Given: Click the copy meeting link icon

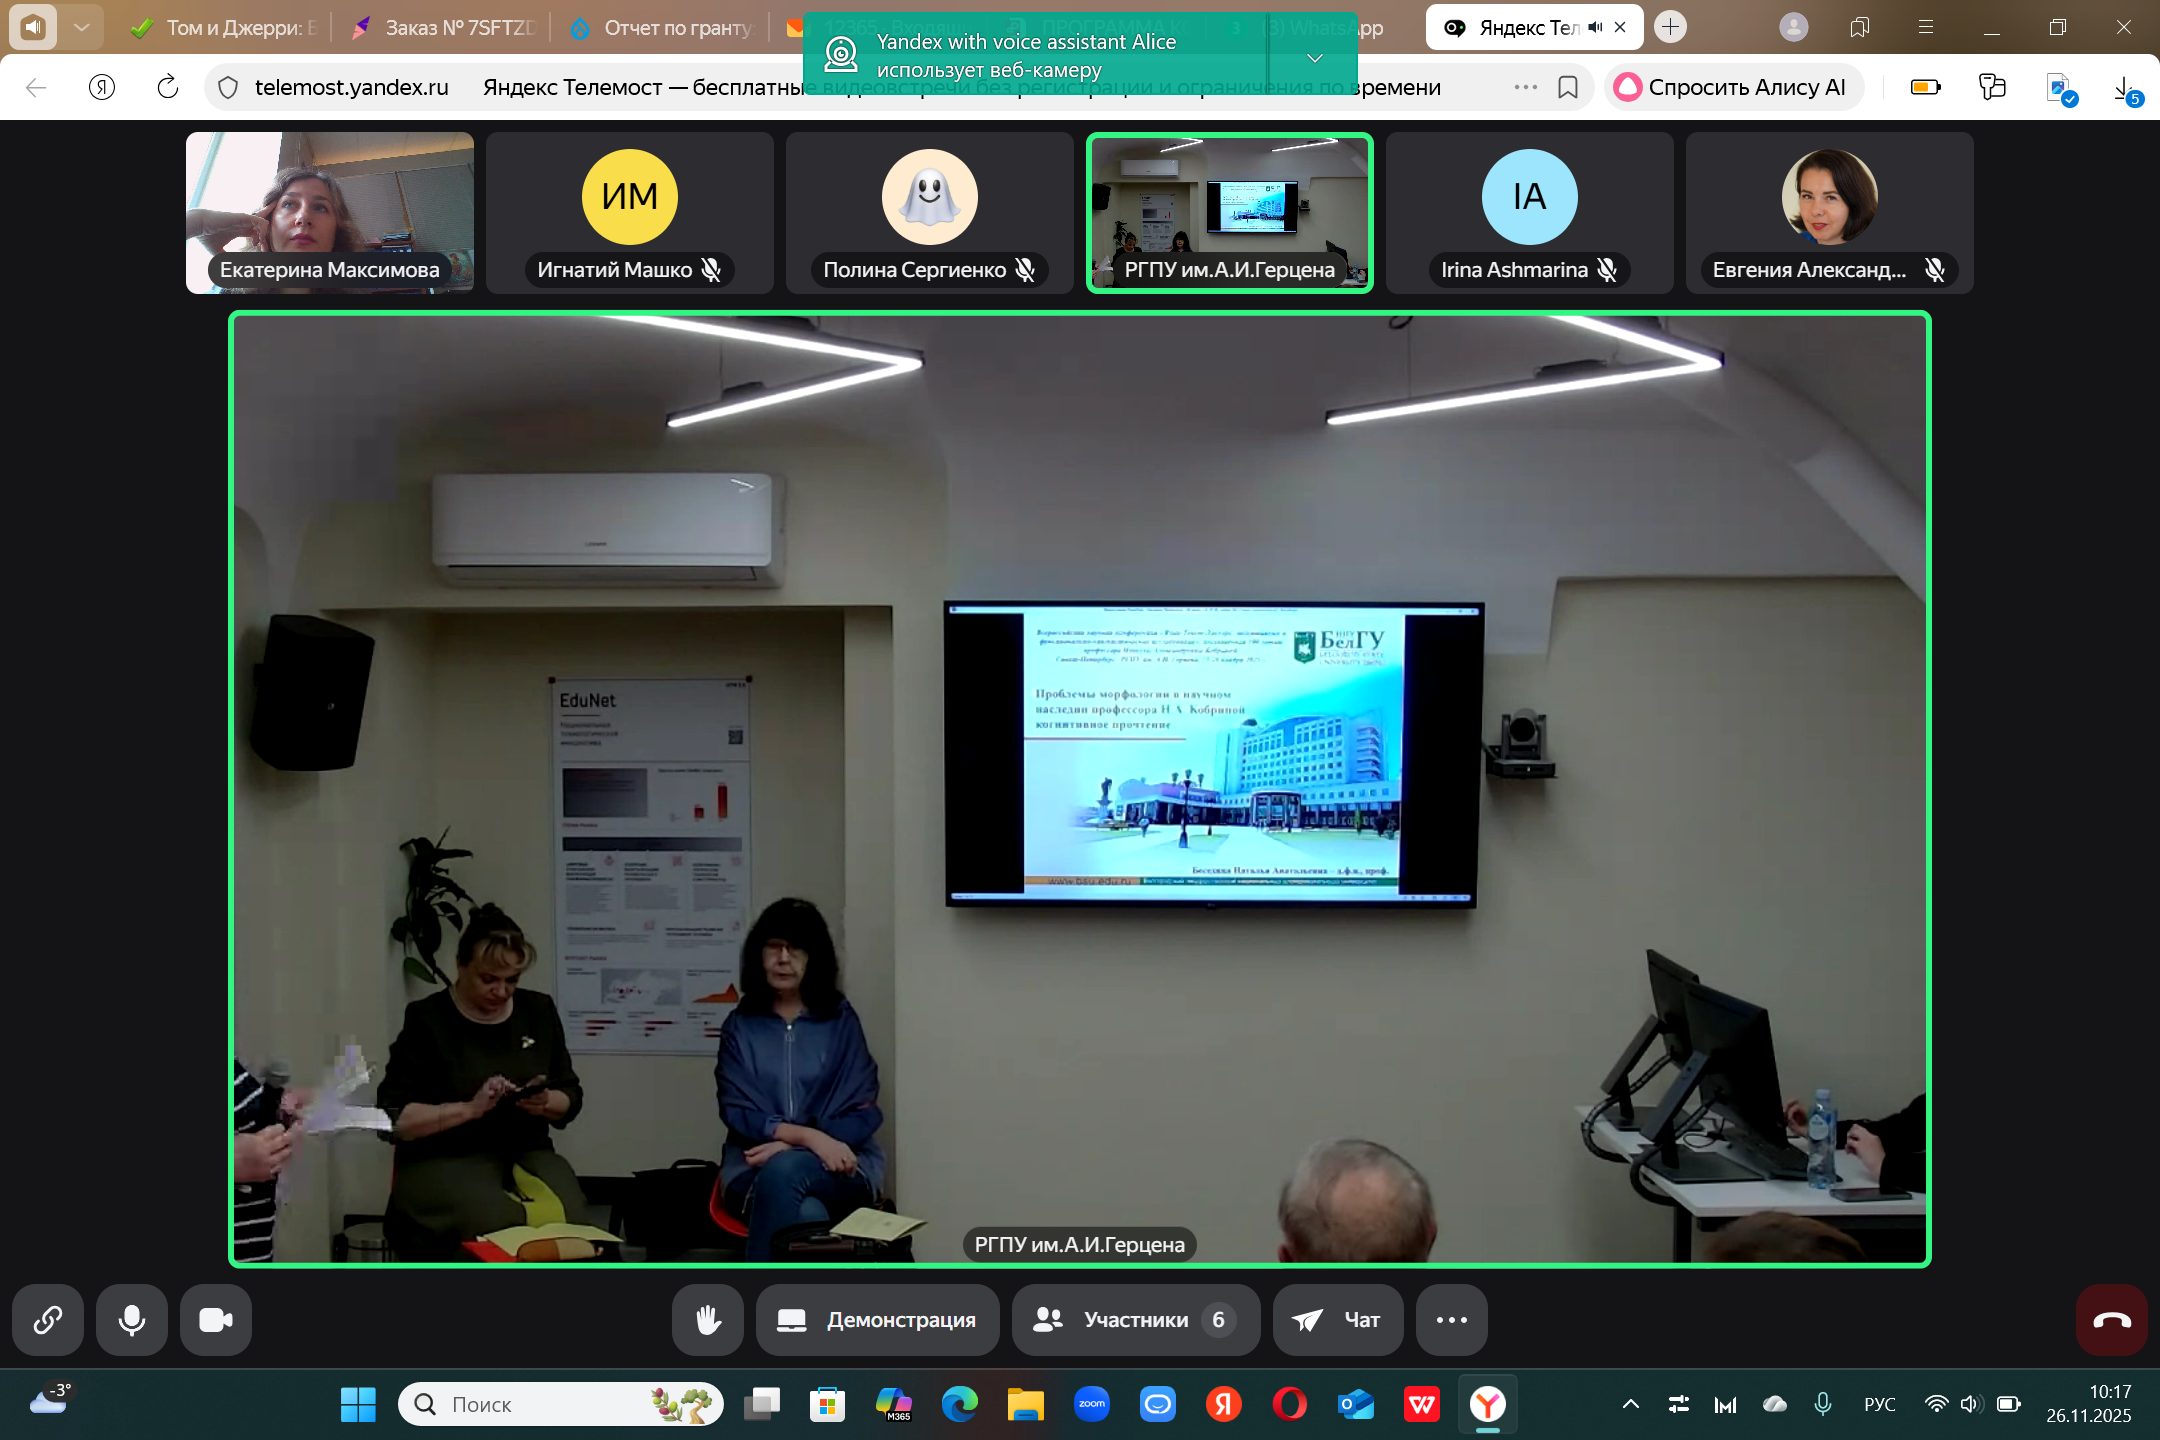Looking at the screenshot, I should pos(47,1320).
